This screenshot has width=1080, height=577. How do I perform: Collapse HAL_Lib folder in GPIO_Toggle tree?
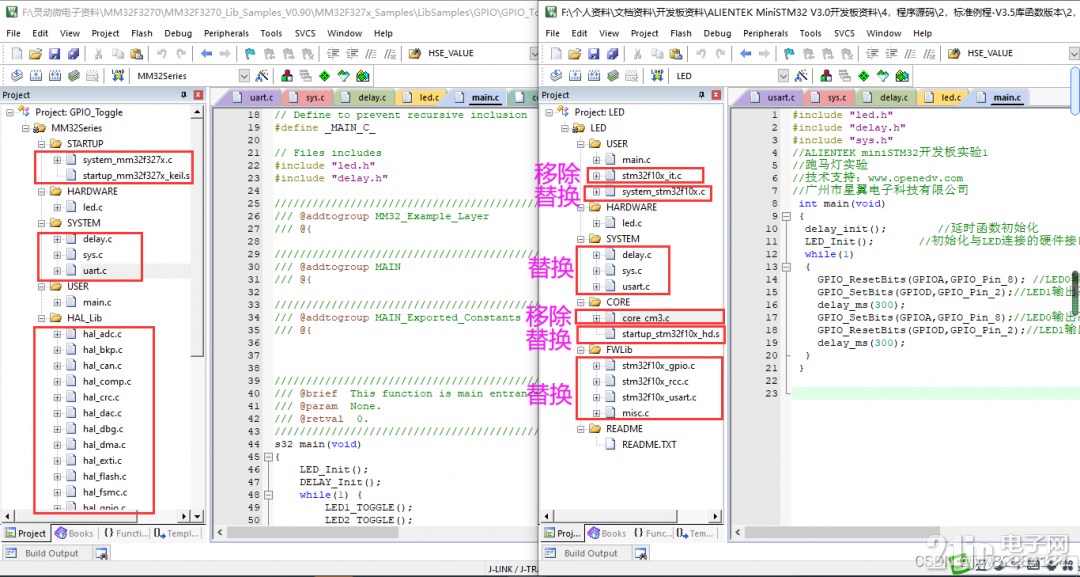pyautogui.click(x=41, y=318)
